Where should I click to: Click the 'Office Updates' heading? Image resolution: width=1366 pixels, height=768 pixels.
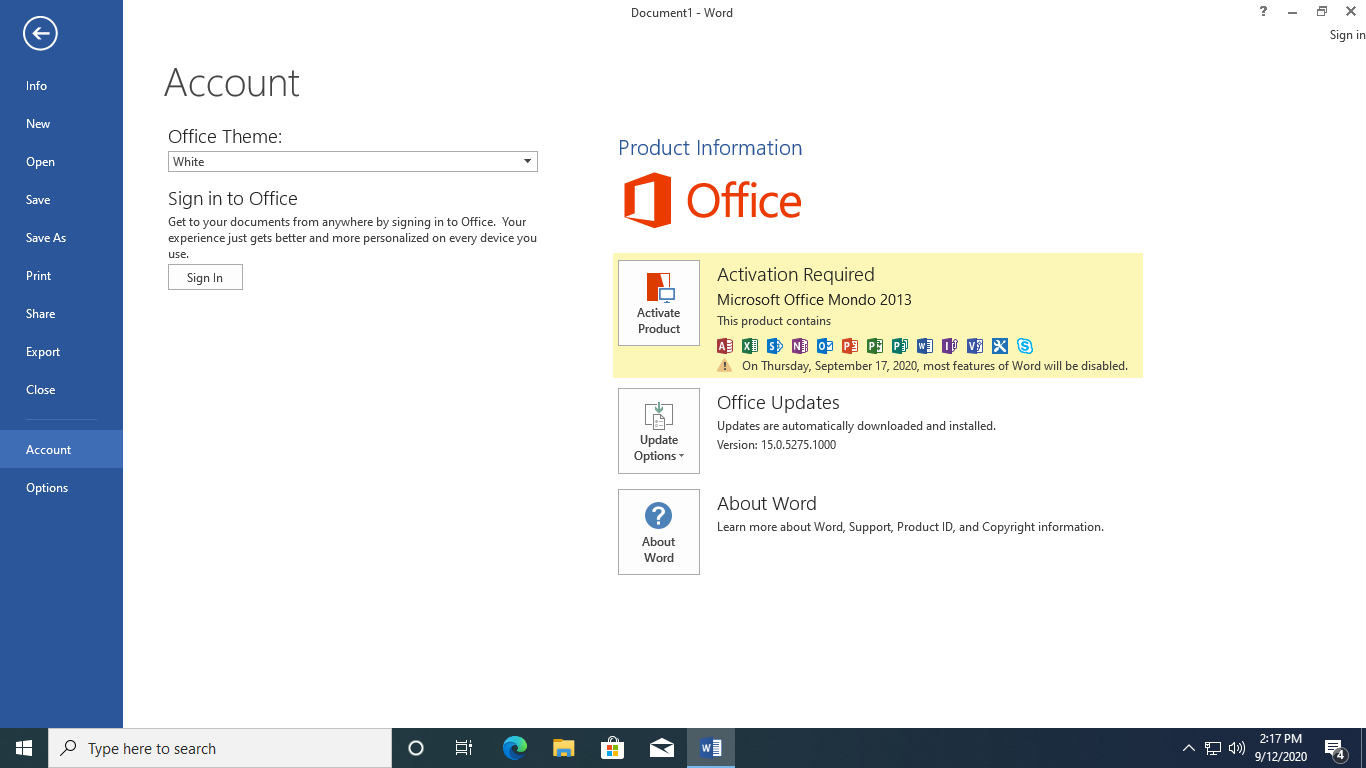tap(778, 402)
